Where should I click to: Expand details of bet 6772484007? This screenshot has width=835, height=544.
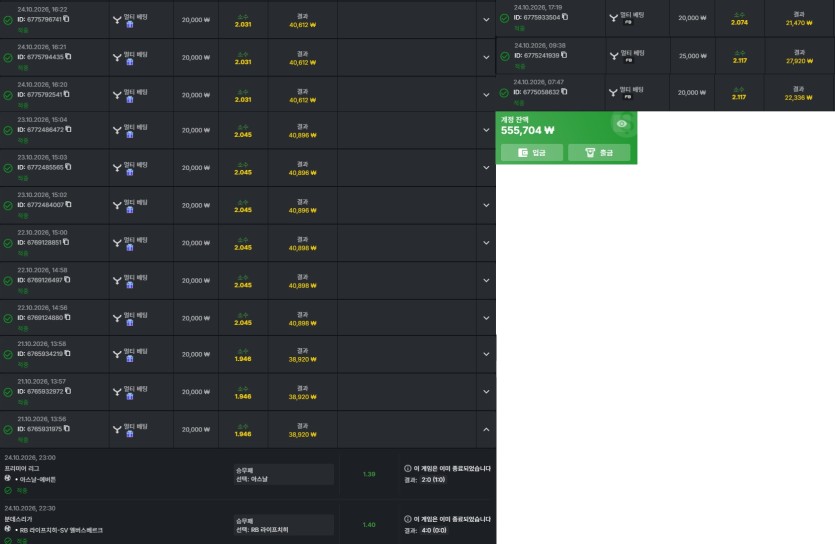point(486,205)
